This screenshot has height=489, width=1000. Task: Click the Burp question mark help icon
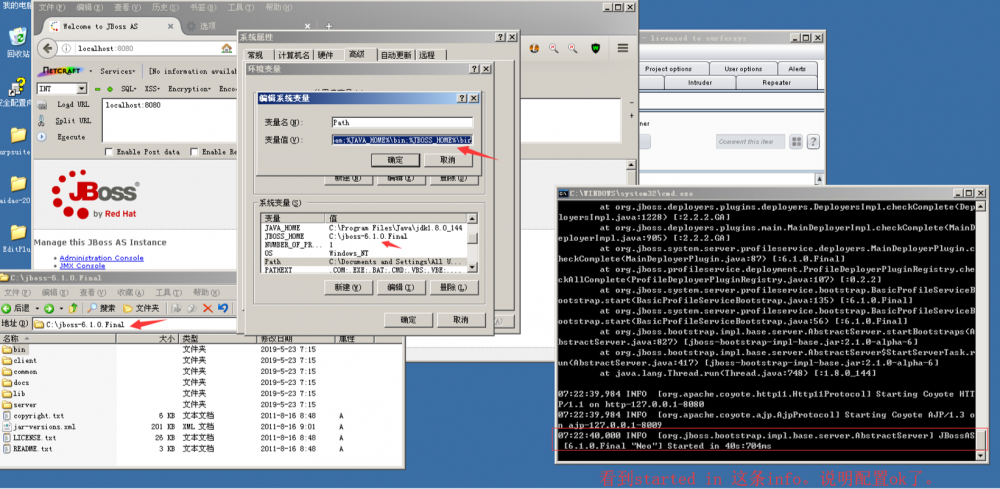(x=813, y=142)
